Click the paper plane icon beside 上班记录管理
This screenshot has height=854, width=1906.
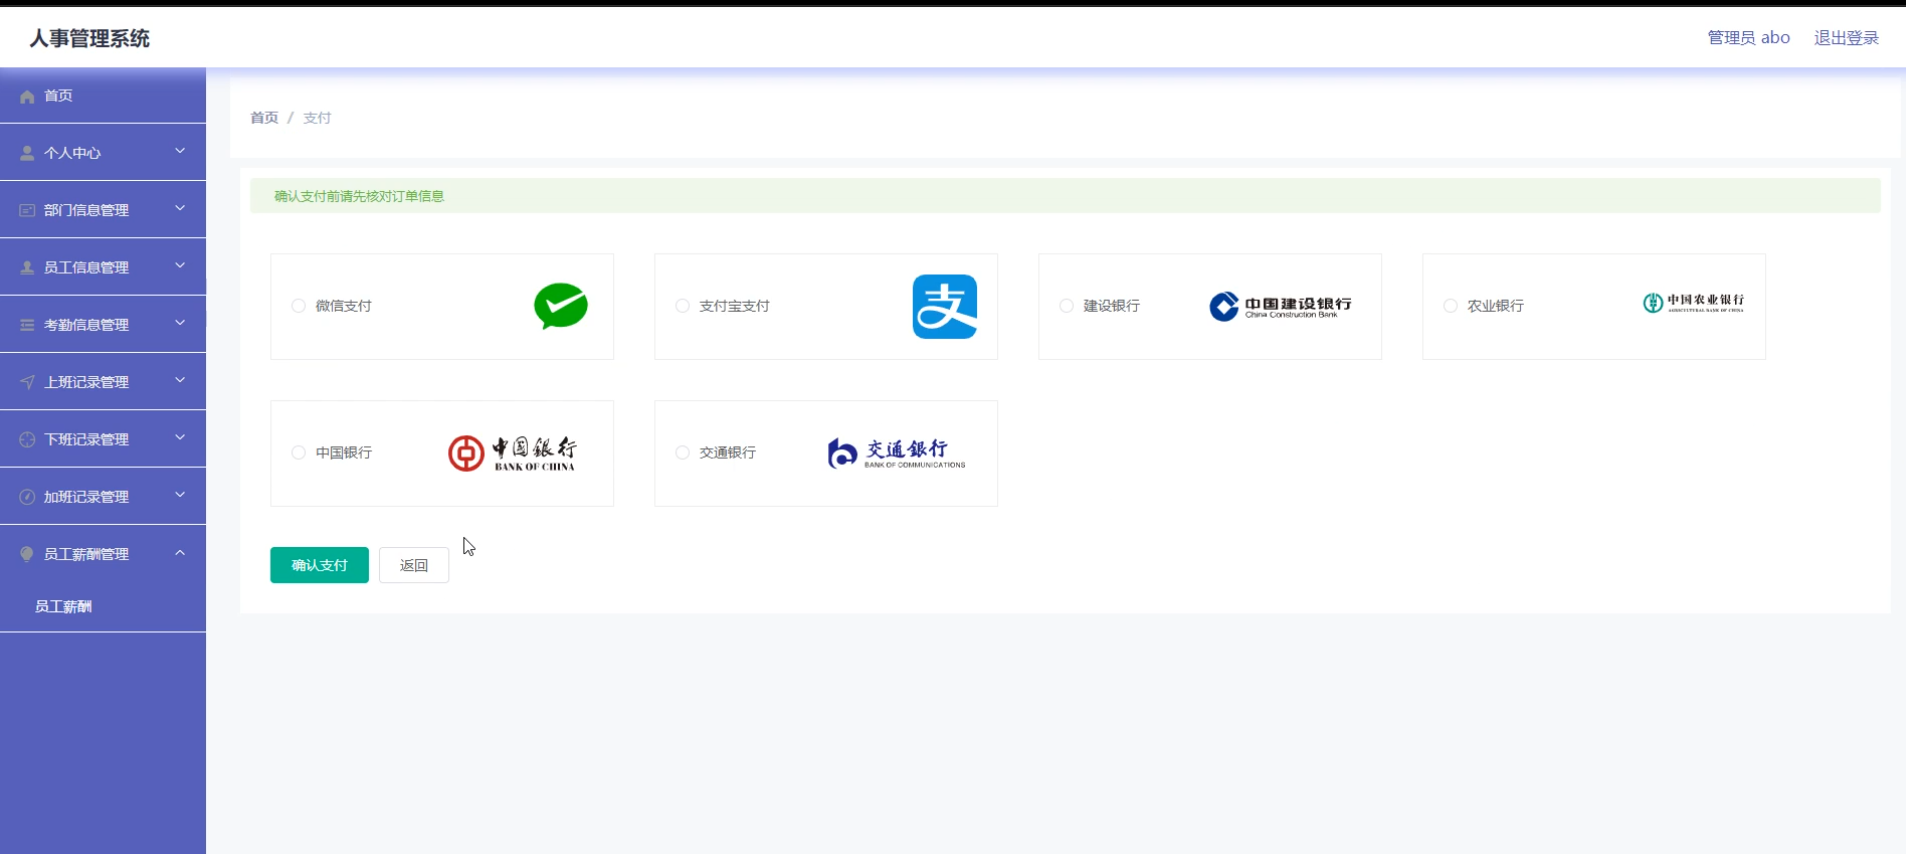27,382
